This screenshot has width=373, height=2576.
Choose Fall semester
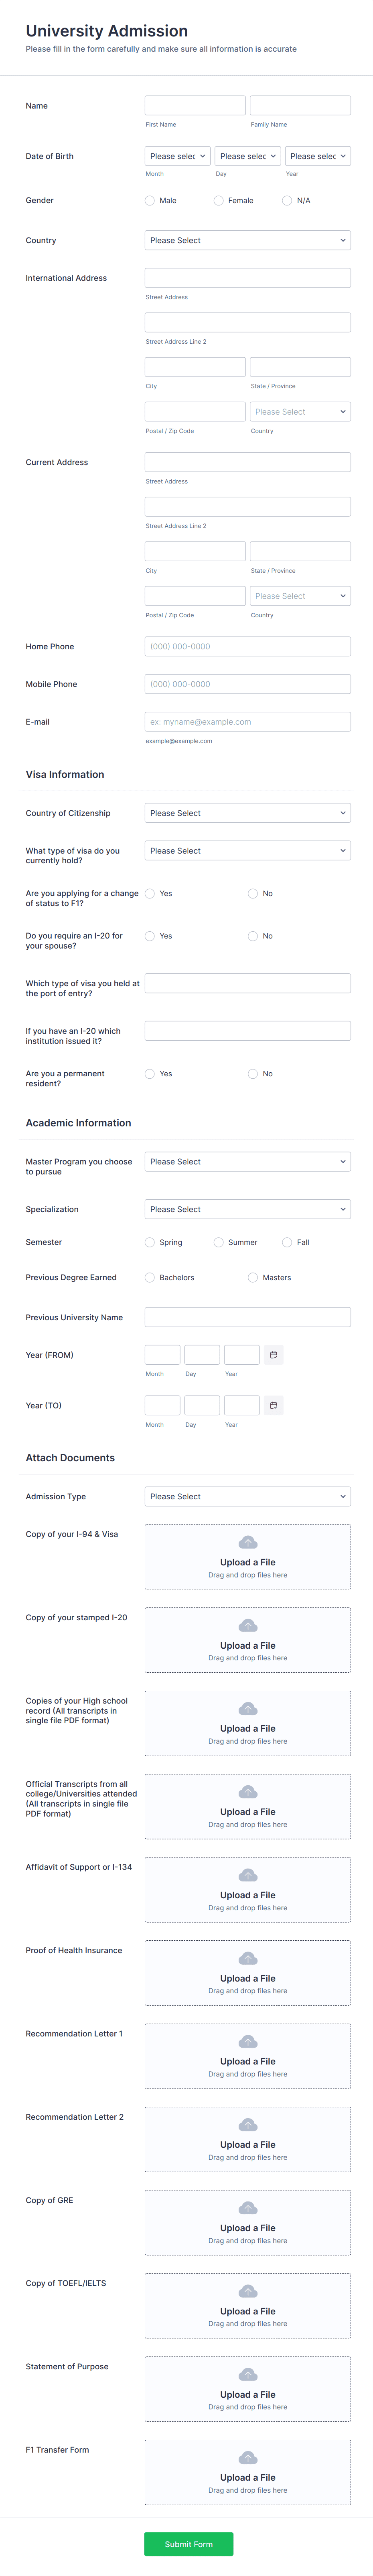click(288, 1242)
